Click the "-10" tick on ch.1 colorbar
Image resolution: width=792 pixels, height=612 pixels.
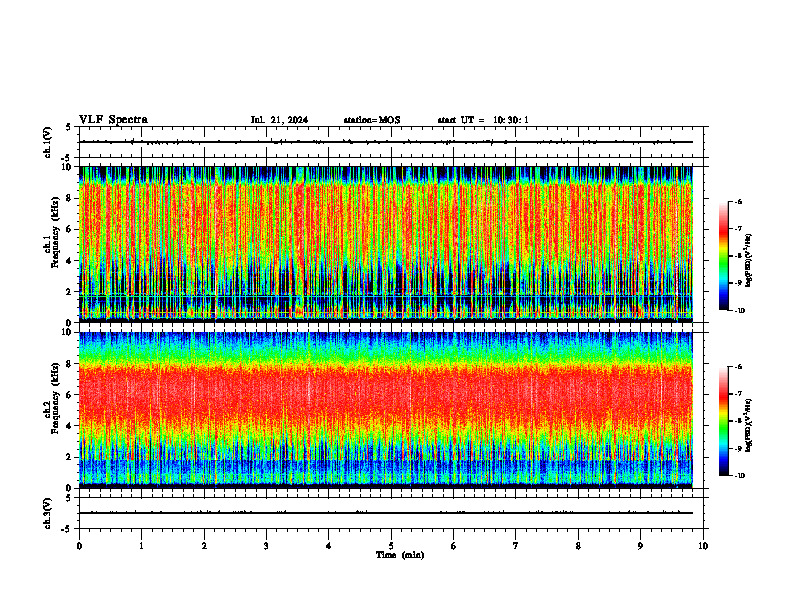(739, 311)
